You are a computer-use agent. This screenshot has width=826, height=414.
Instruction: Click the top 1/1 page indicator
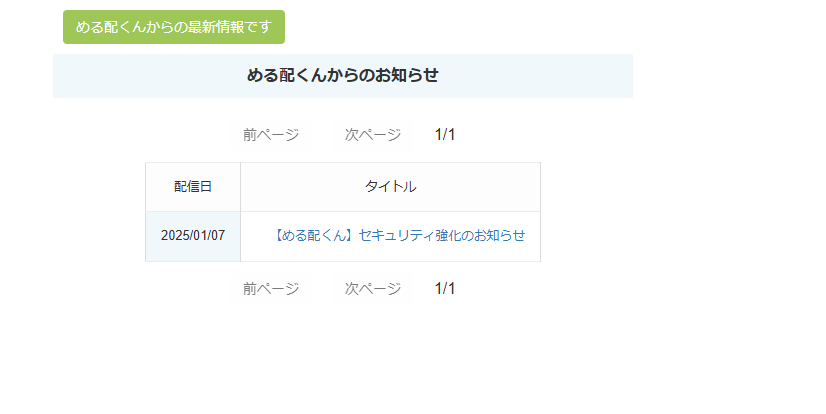[445, 135]
